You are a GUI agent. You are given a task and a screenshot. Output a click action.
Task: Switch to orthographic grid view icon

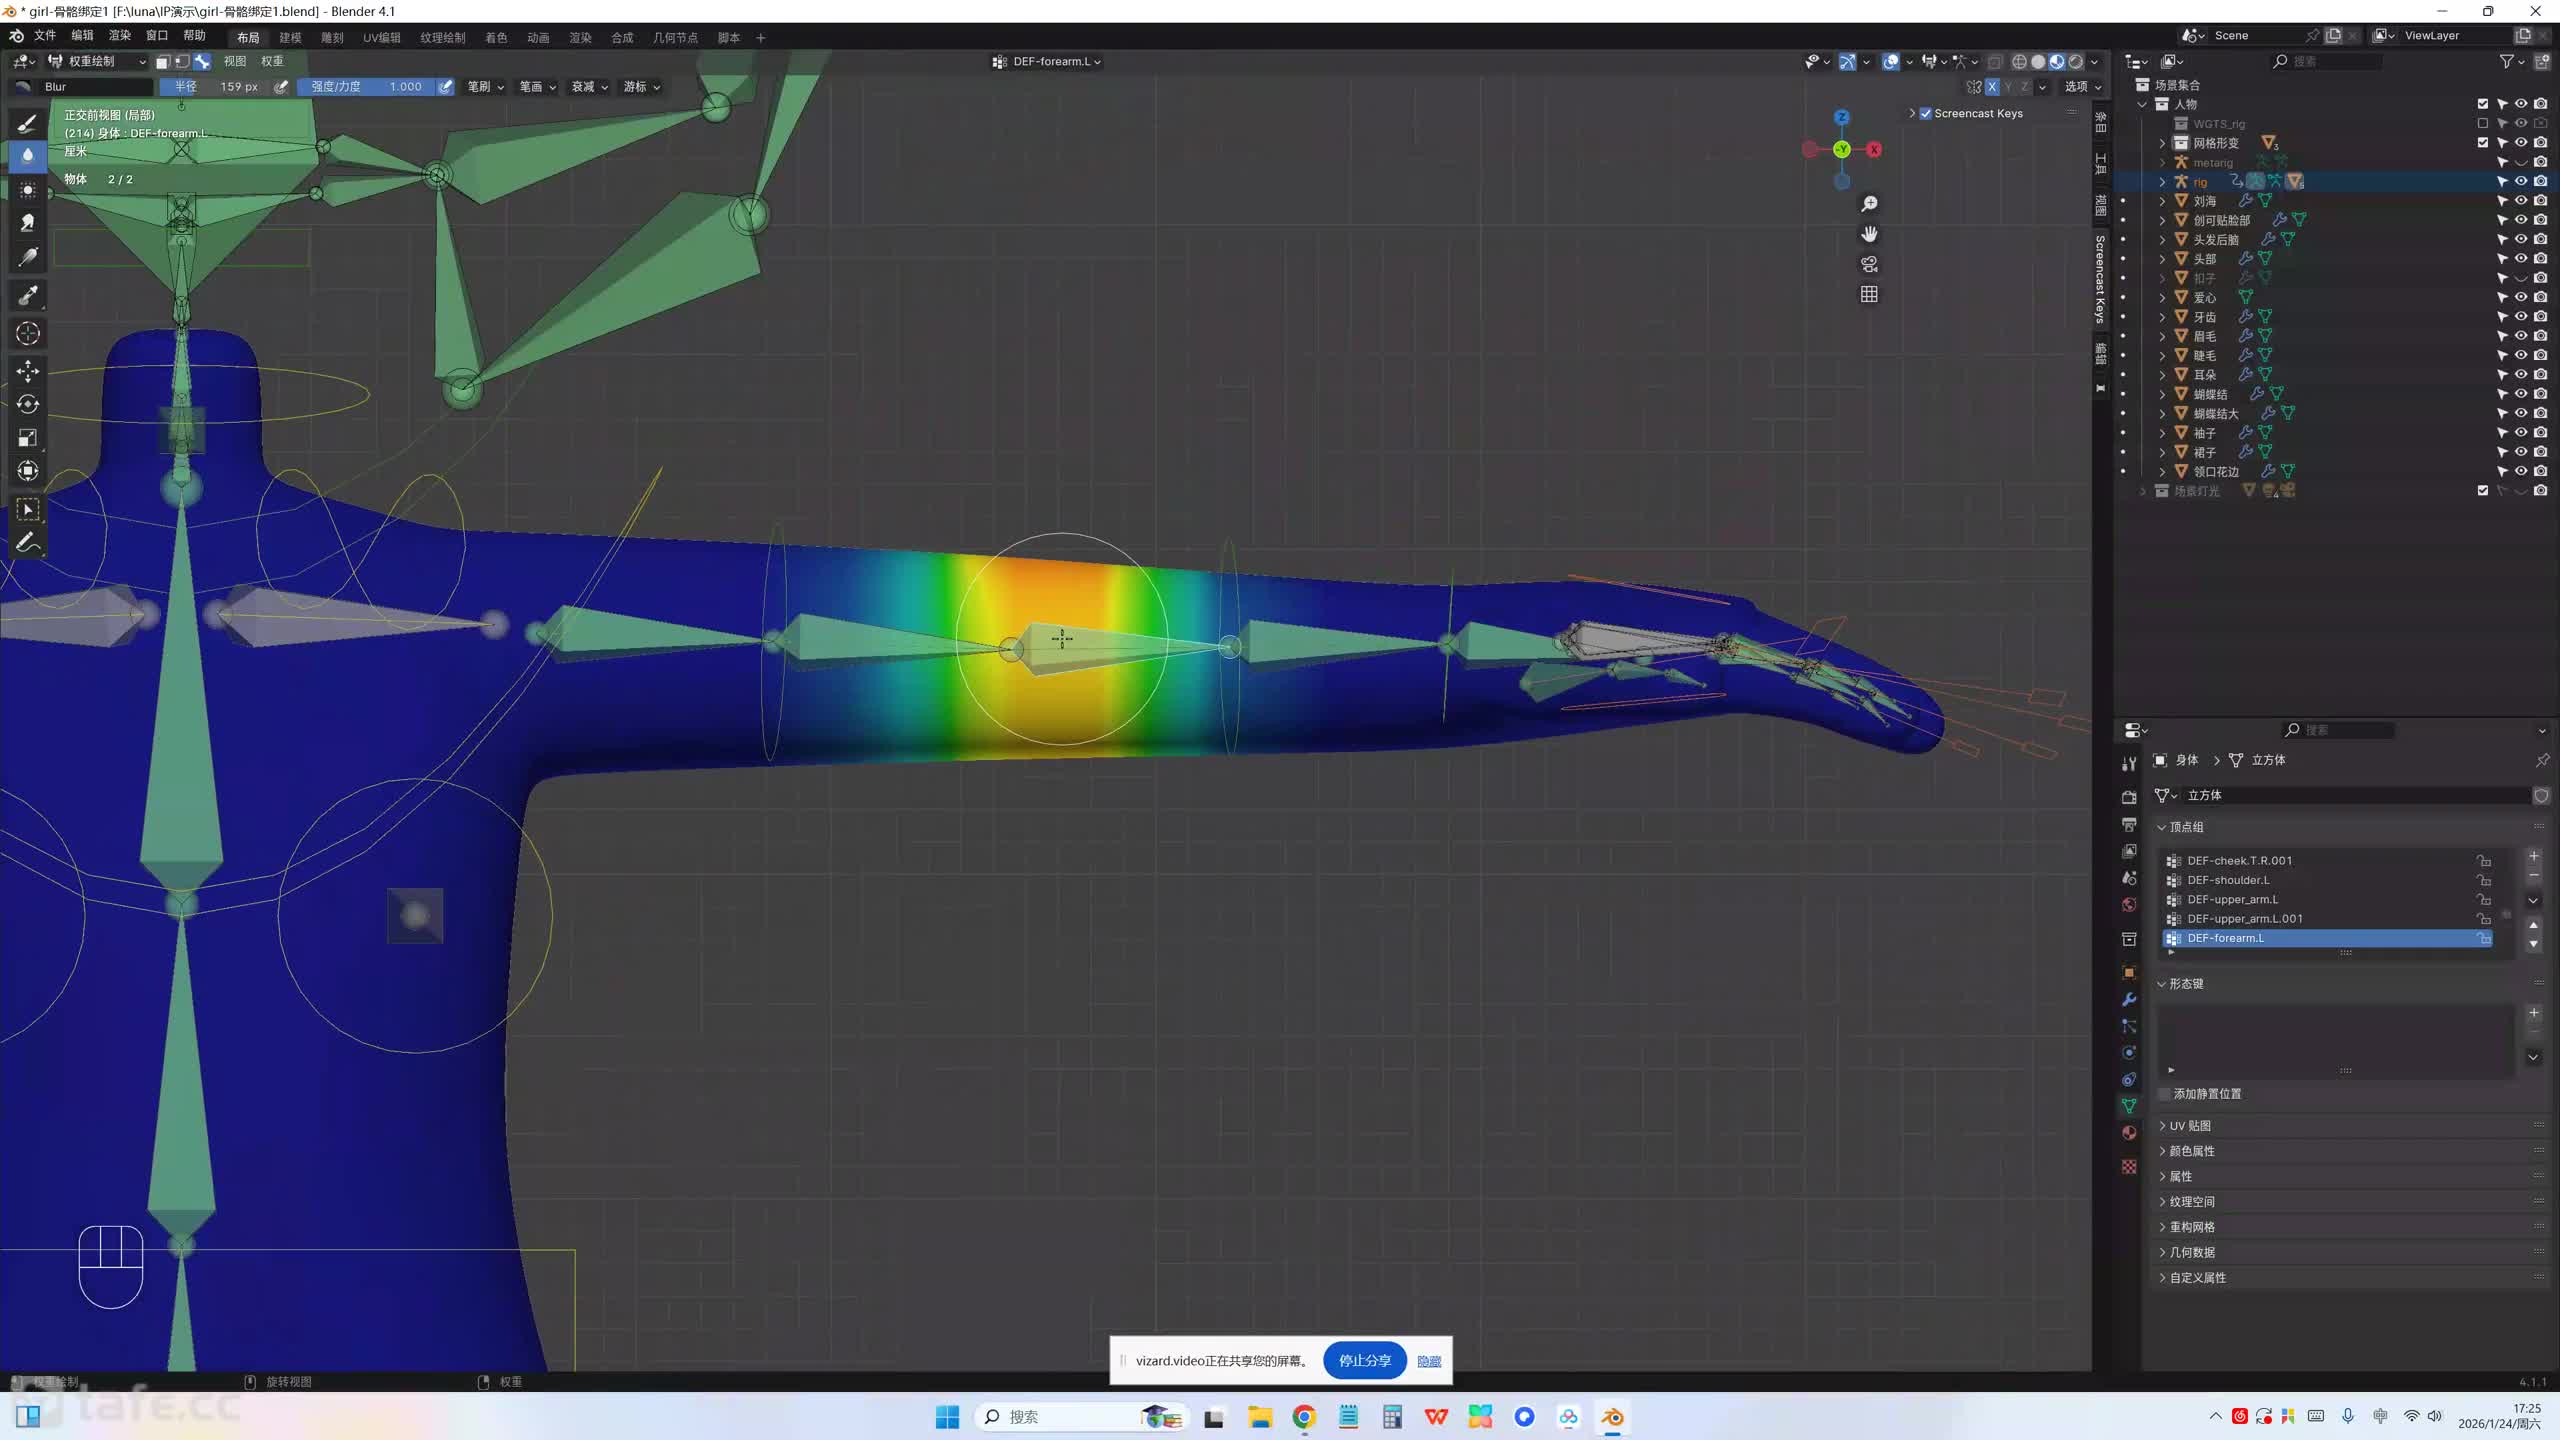click(x=1869, y=294)
